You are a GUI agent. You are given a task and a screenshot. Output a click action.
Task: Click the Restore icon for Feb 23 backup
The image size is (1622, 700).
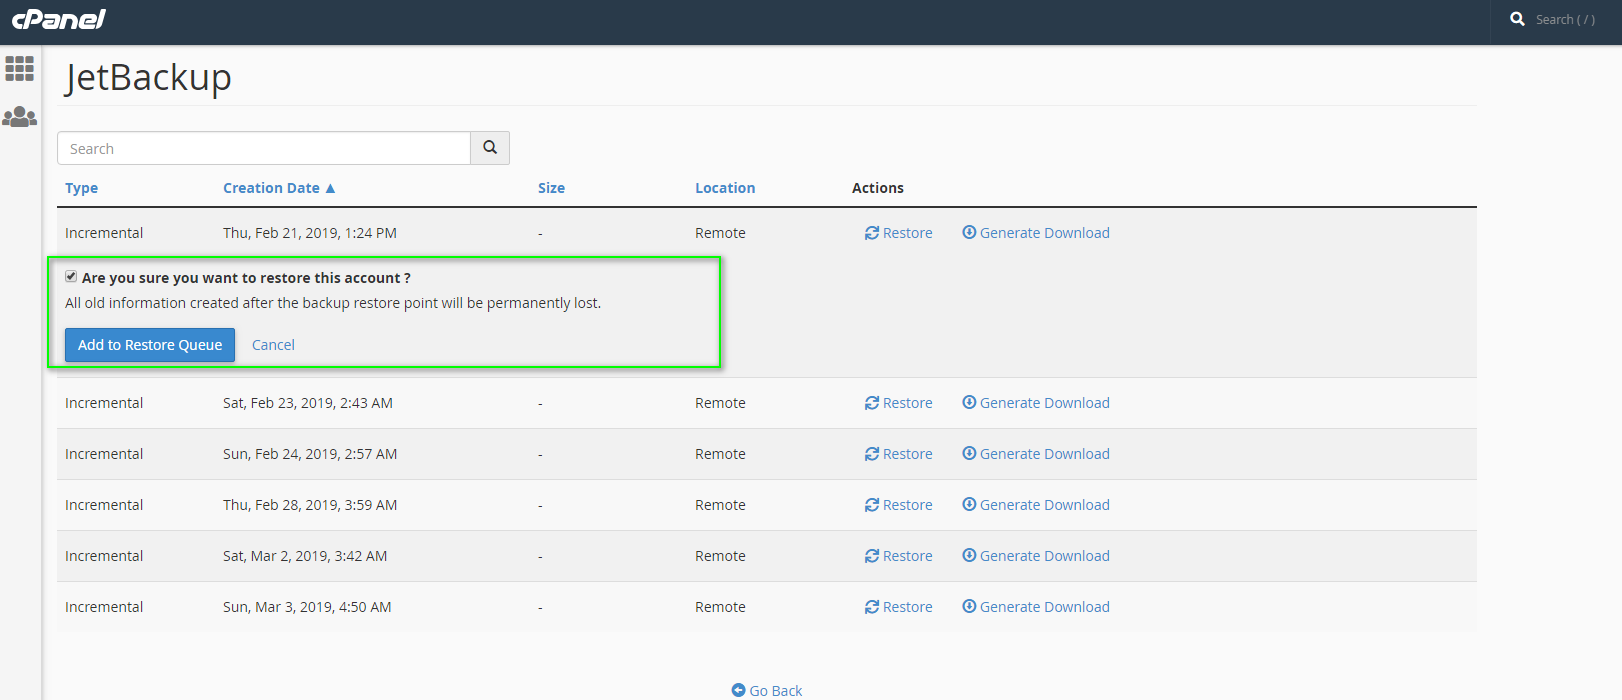pos(872,403)
